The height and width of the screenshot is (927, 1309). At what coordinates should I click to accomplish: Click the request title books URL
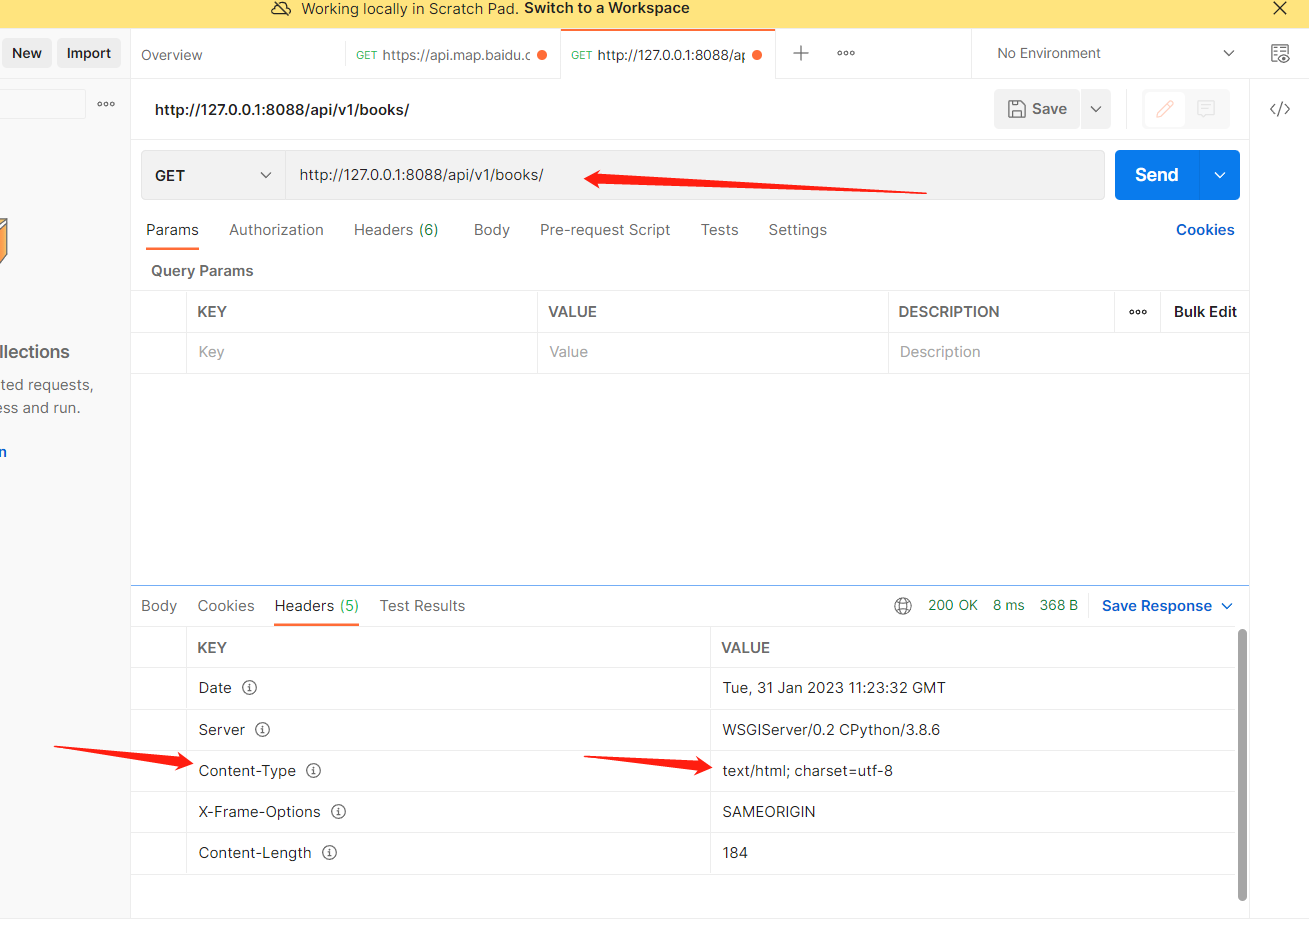point(282,110)
